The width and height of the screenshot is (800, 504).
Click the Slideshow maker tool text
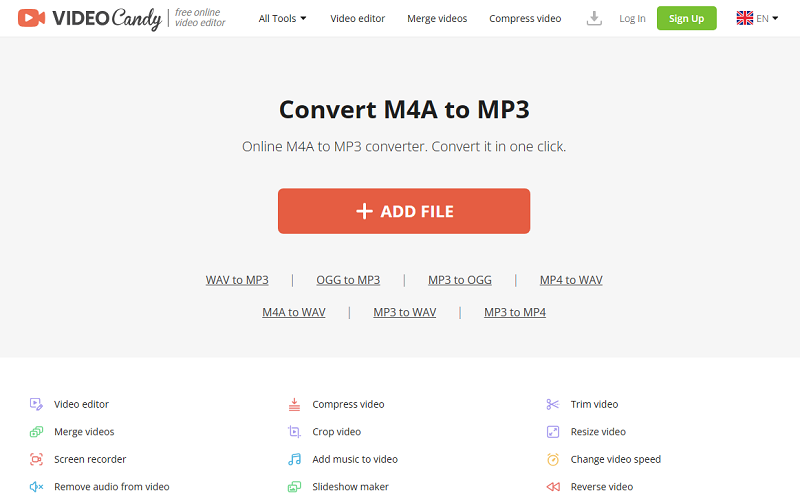351,487
